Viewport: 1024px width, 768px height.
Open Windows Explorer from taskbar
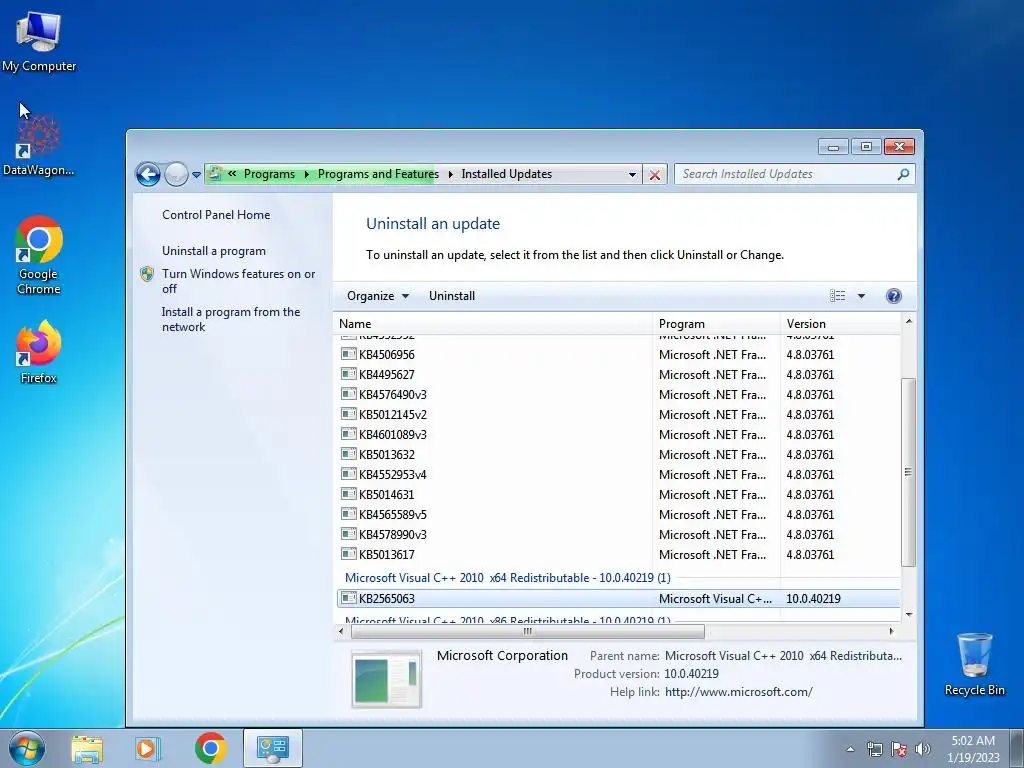[87, 749]
